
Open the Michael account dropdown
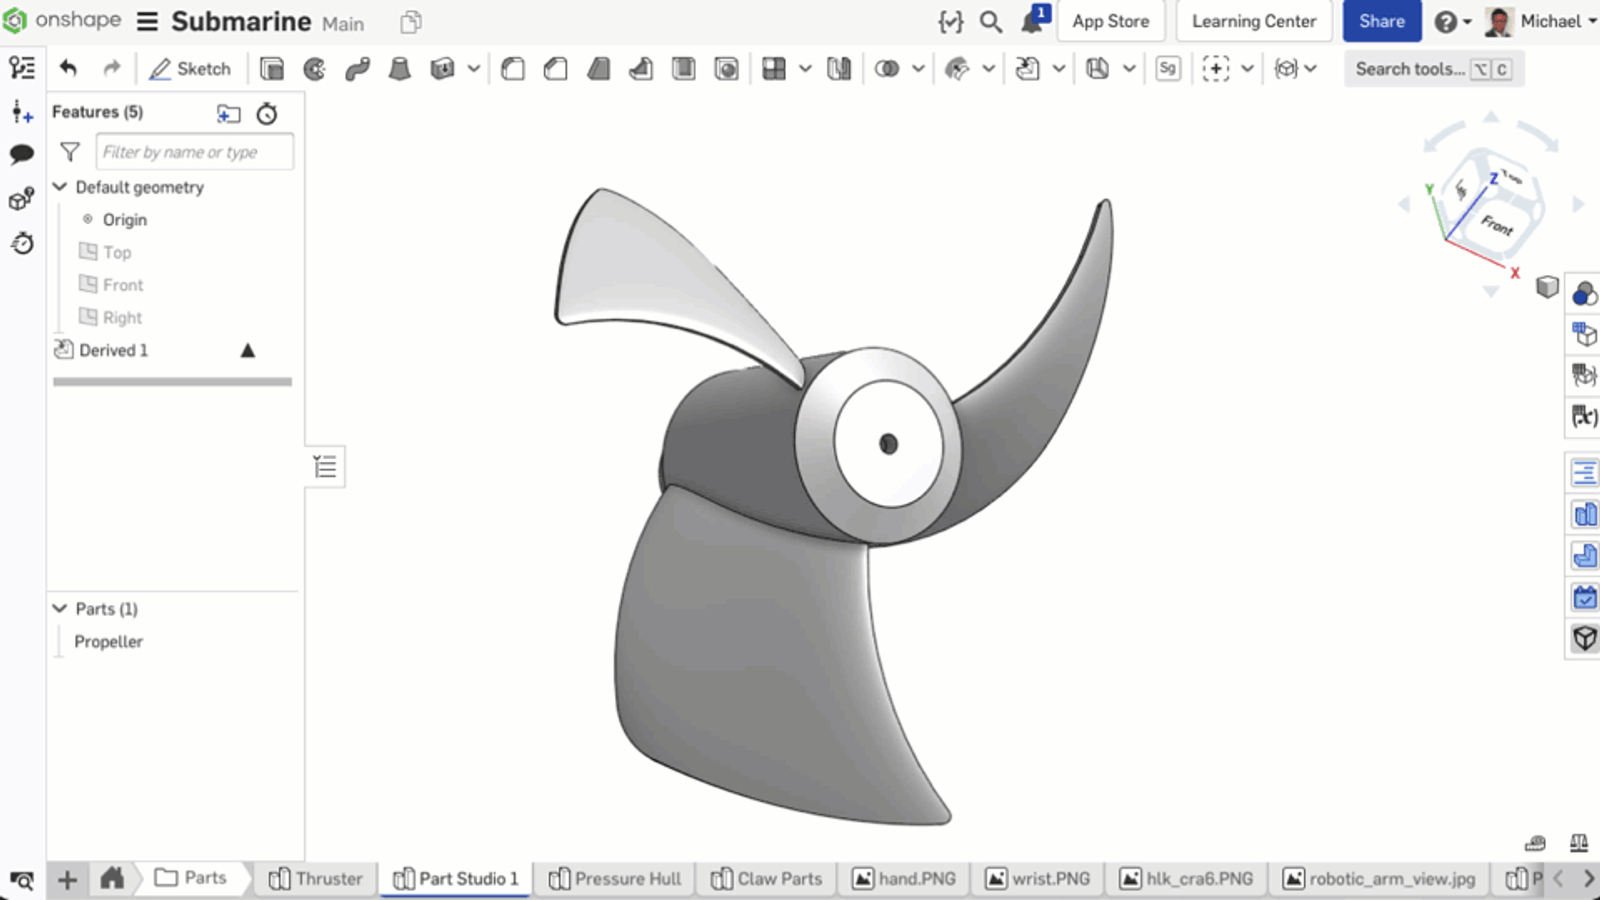point(1549,21)
